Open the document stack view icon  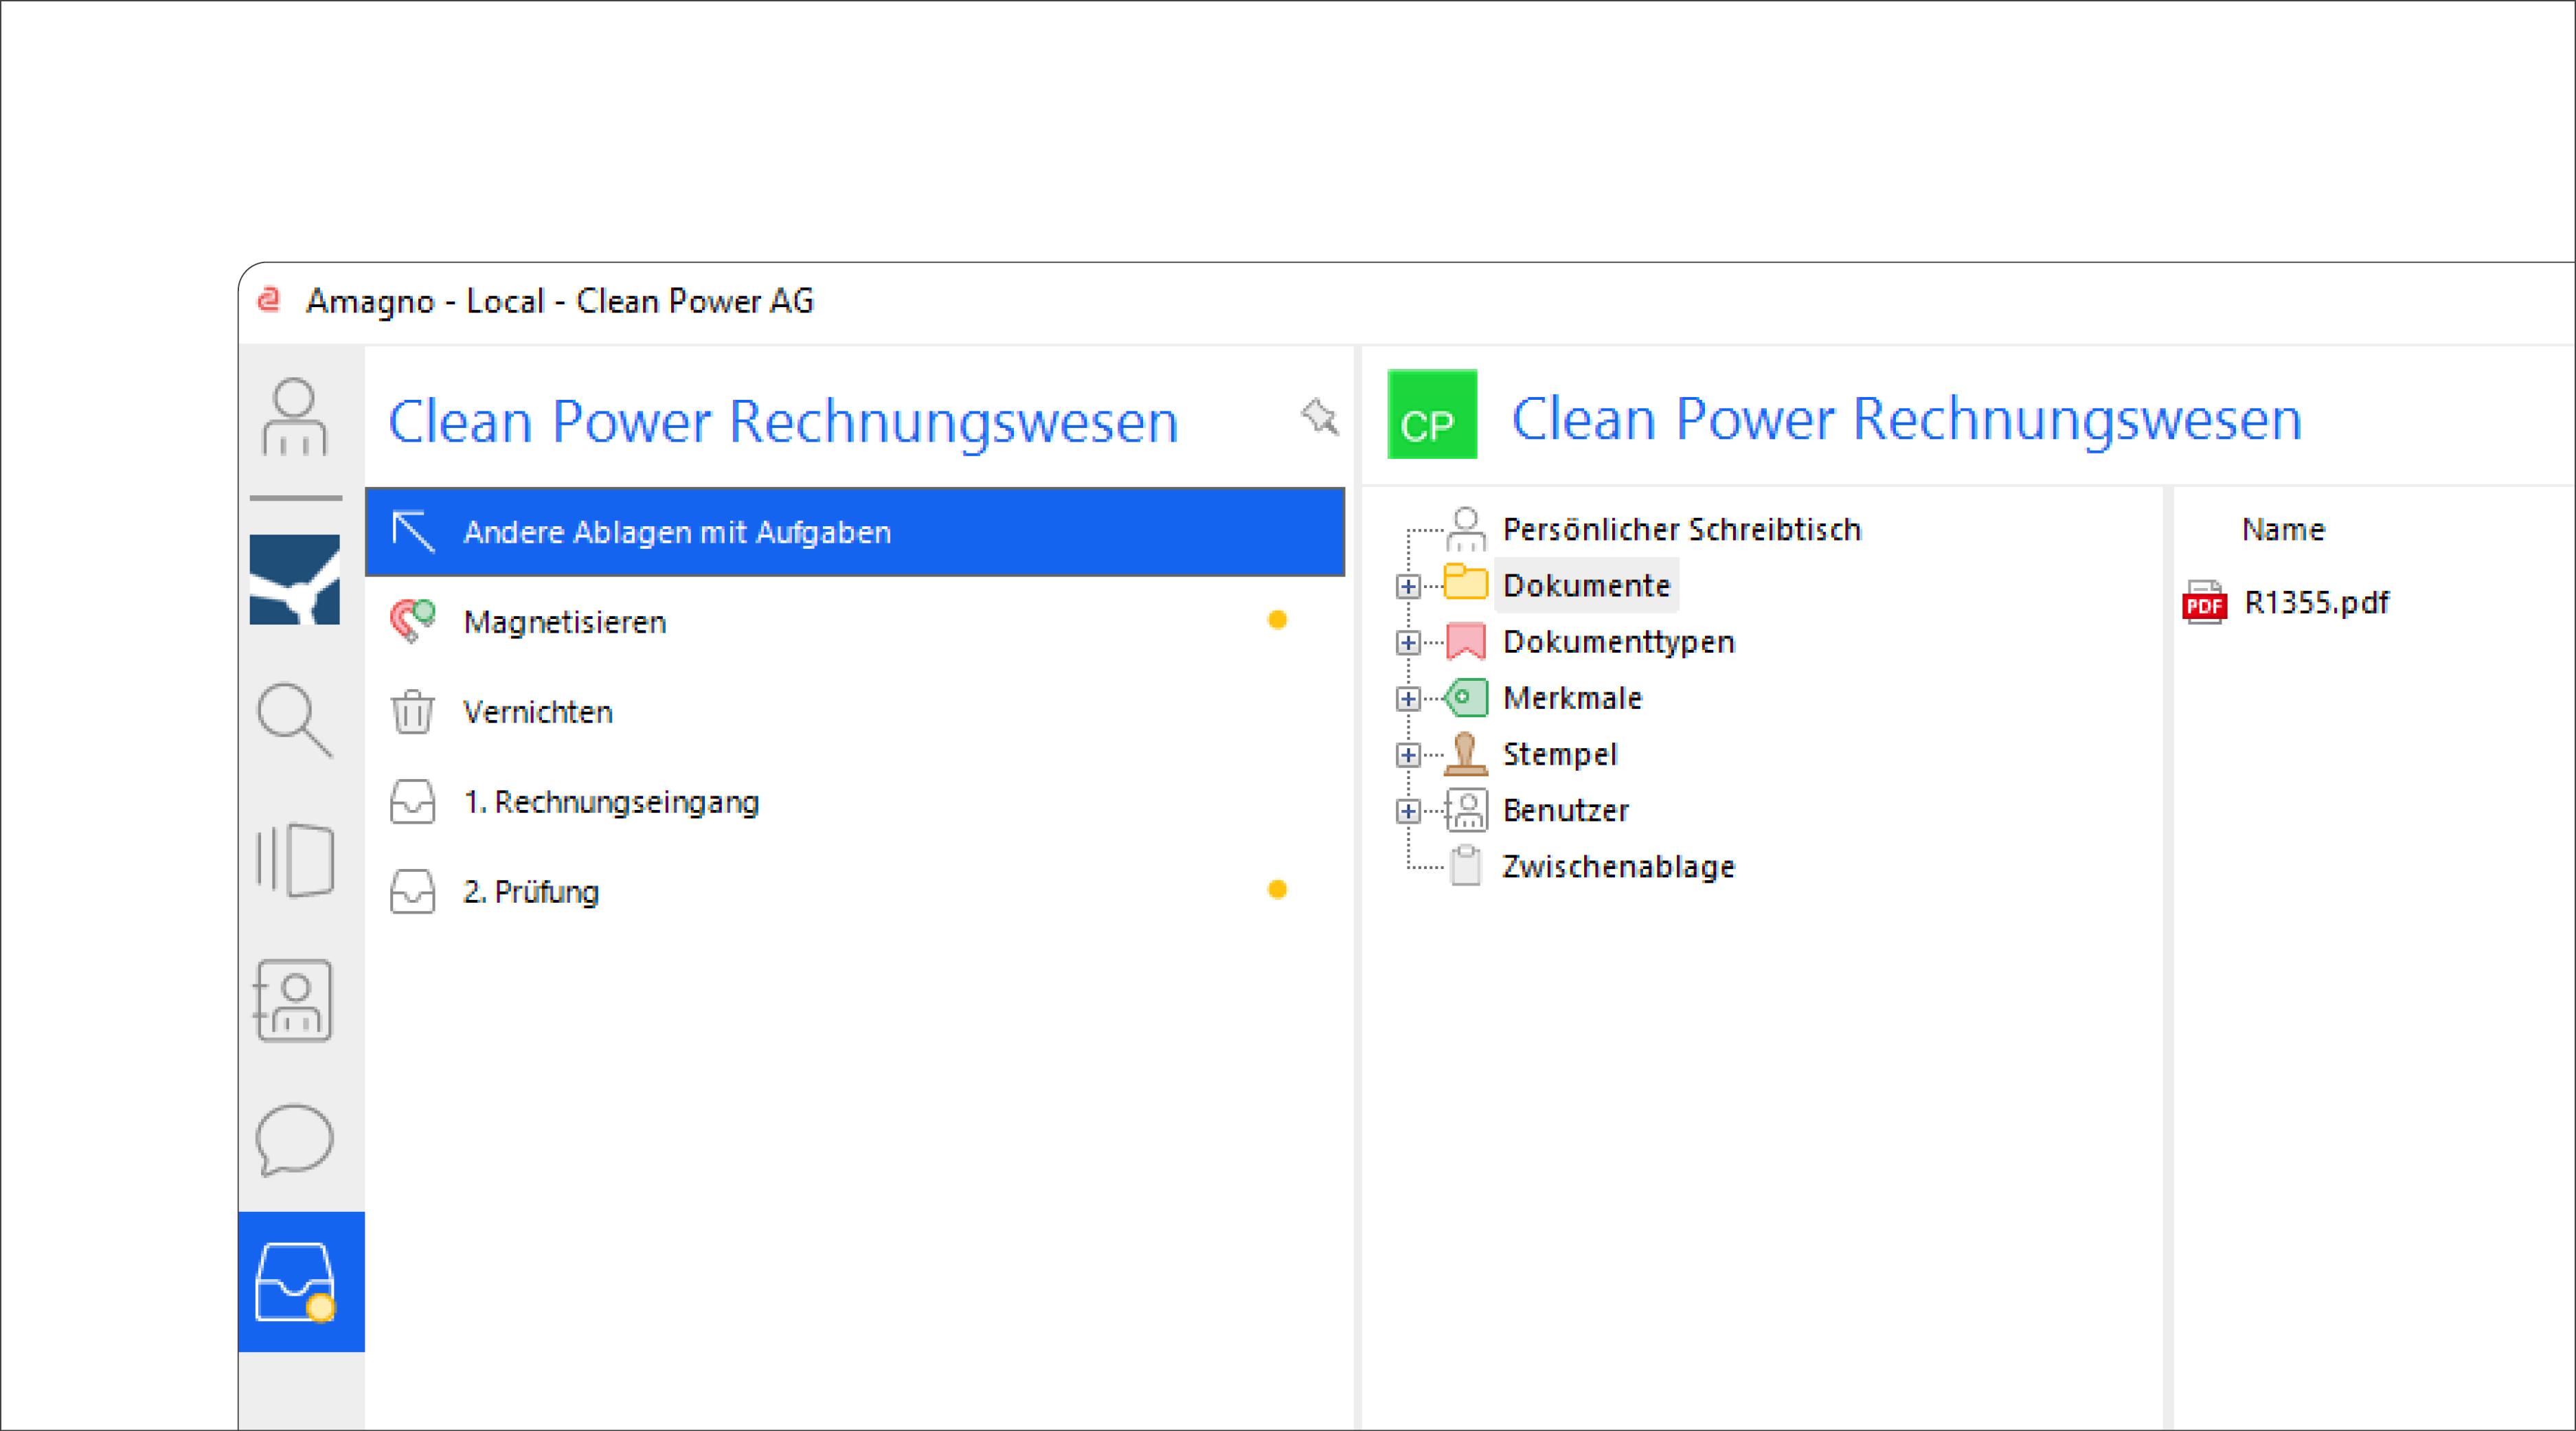click(294, 860)
